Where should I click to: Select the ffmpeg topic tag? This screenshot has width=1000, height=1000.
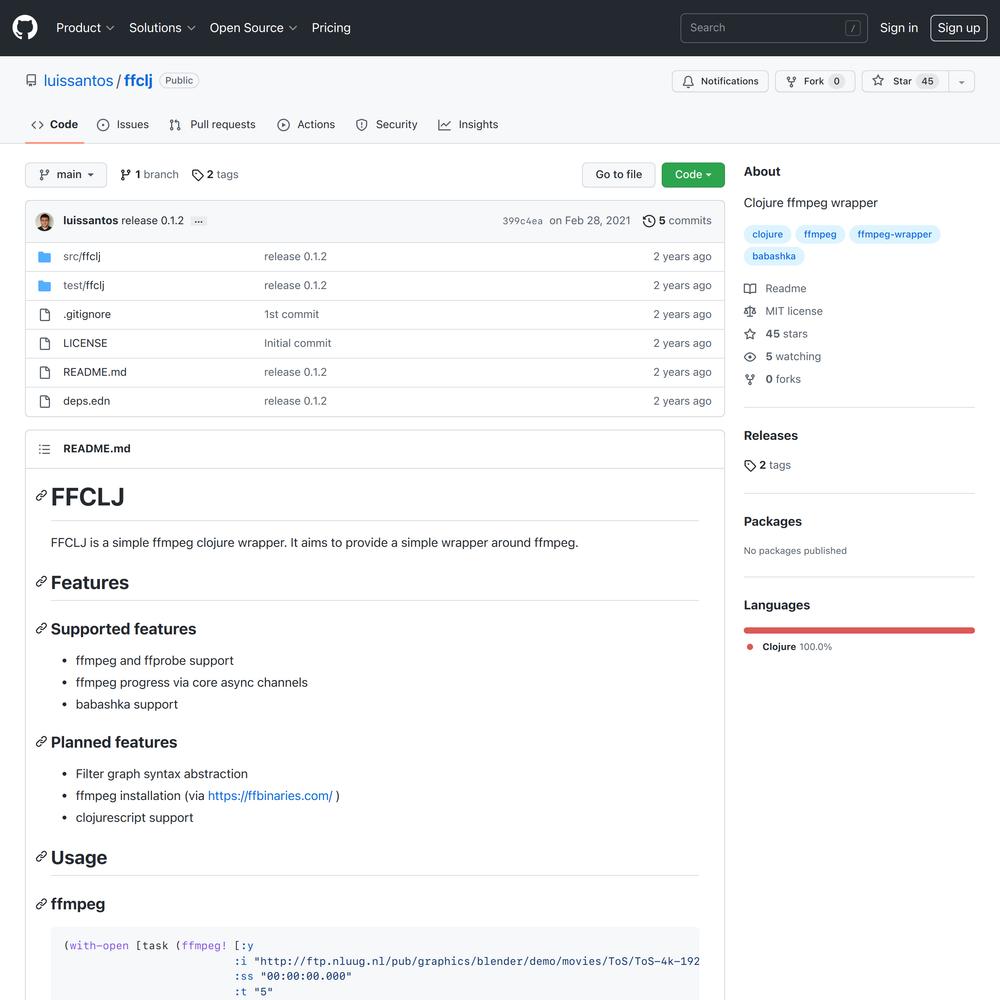820,234
